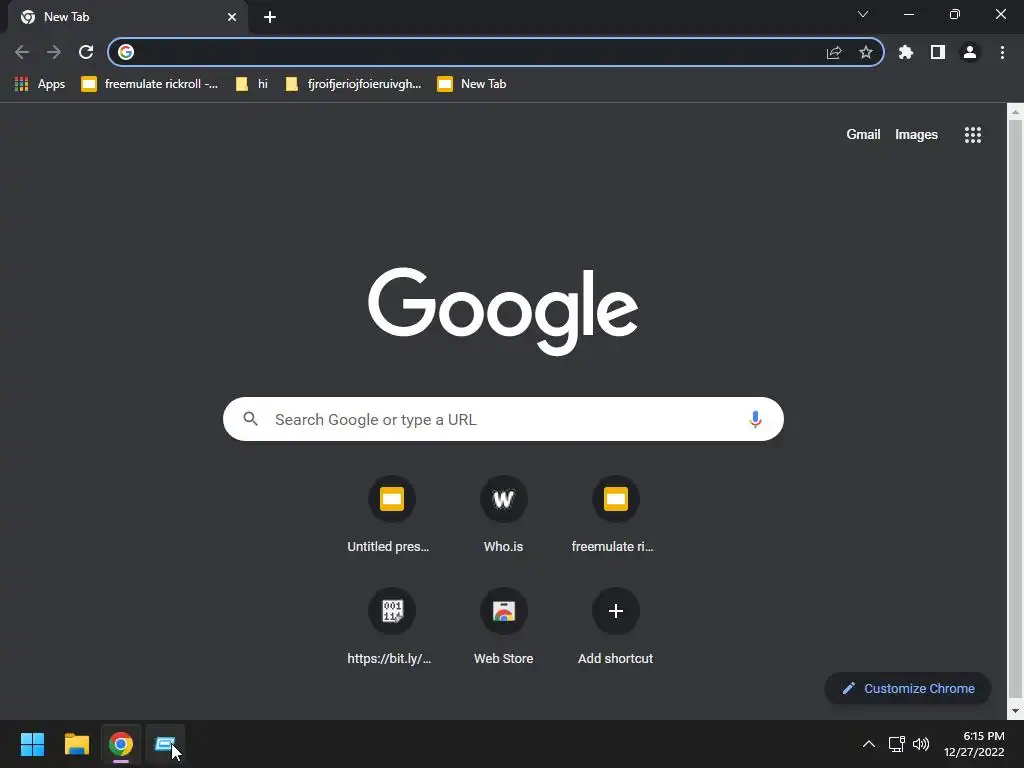
Task: Open the Untitled pres... shortcut
Action: tap(391, 516)
